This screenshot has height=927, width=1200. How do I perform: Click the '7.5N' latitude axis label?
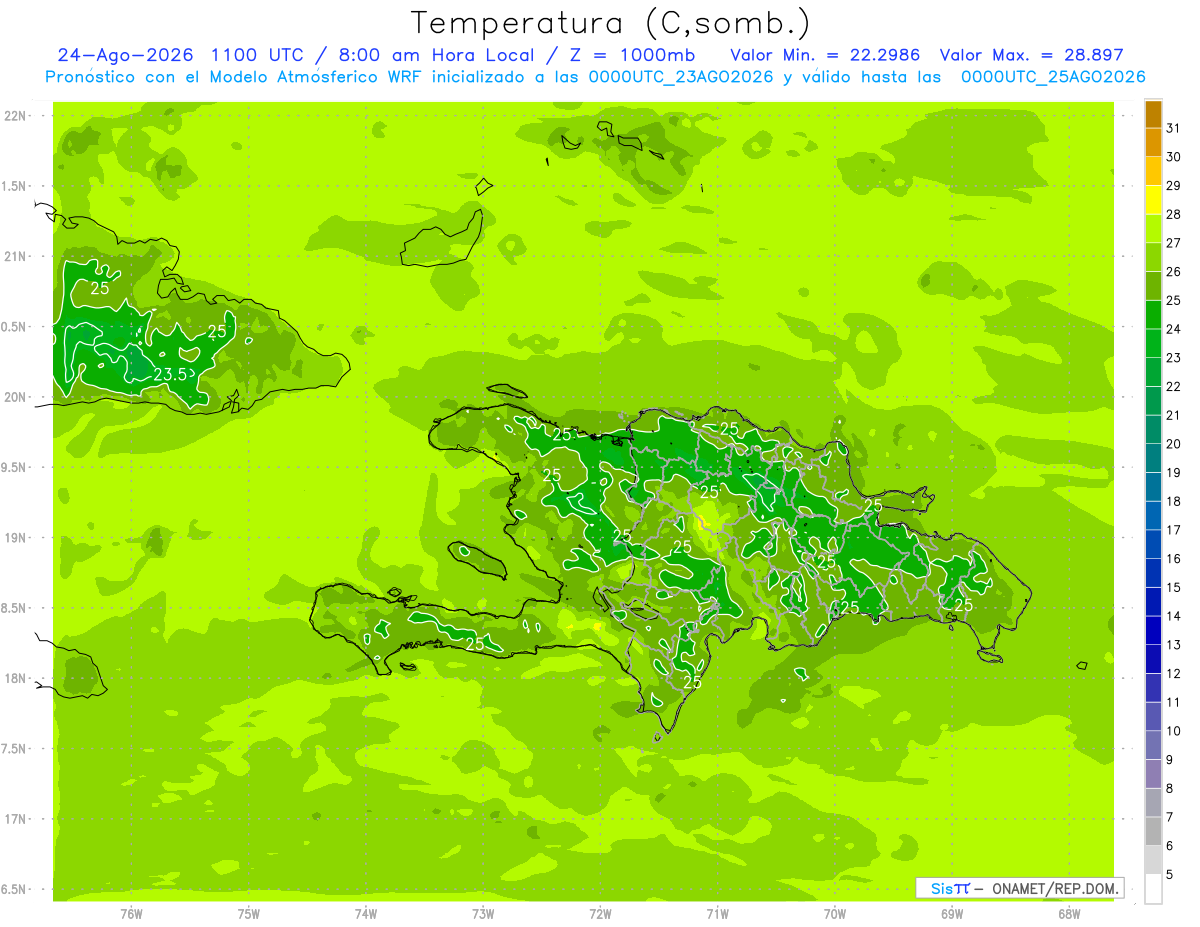pyautogui.click(x=14, y=749)
